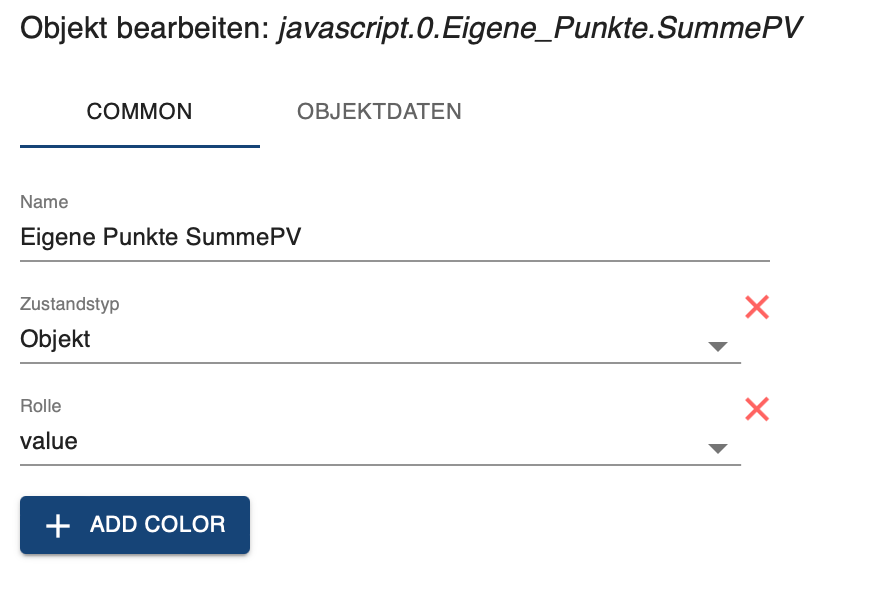The height and width of the screenshot is (612, 870).
Task: Click the underline indicator beneath COMMON tab
Action: click(140, 146)
